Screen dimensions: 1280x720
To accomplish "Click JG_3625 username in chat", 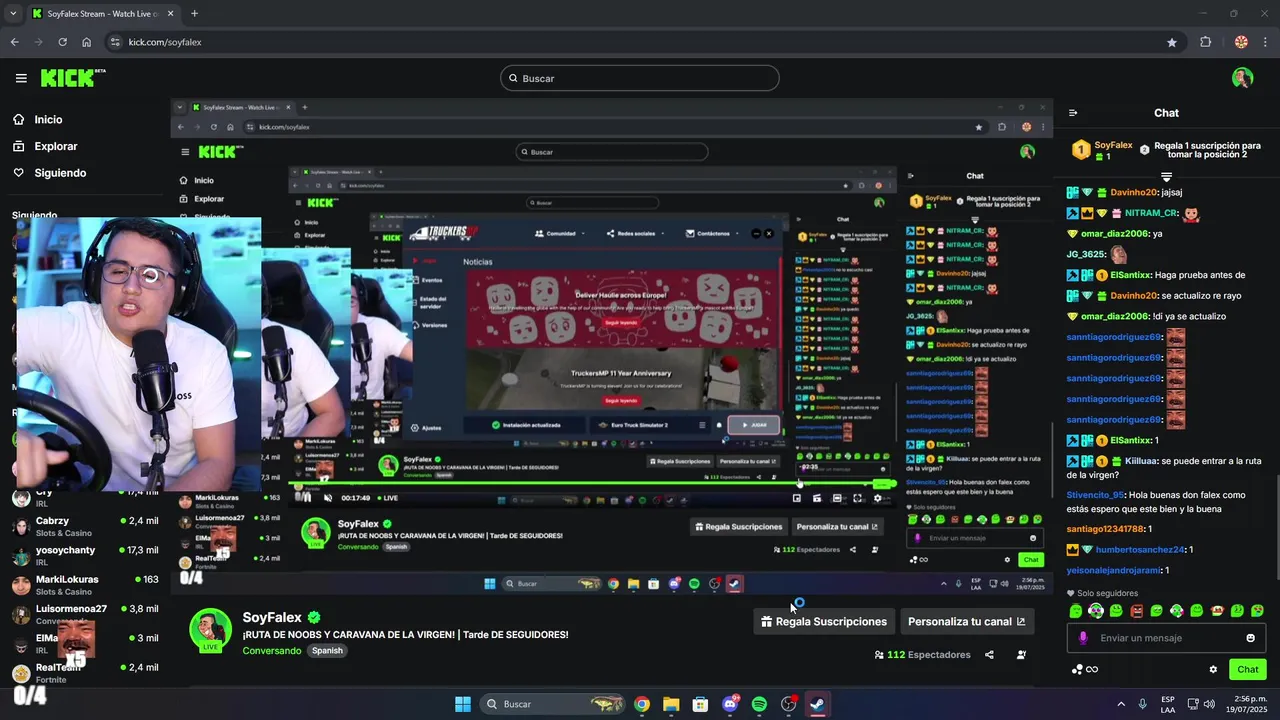I will point(1085,254).
